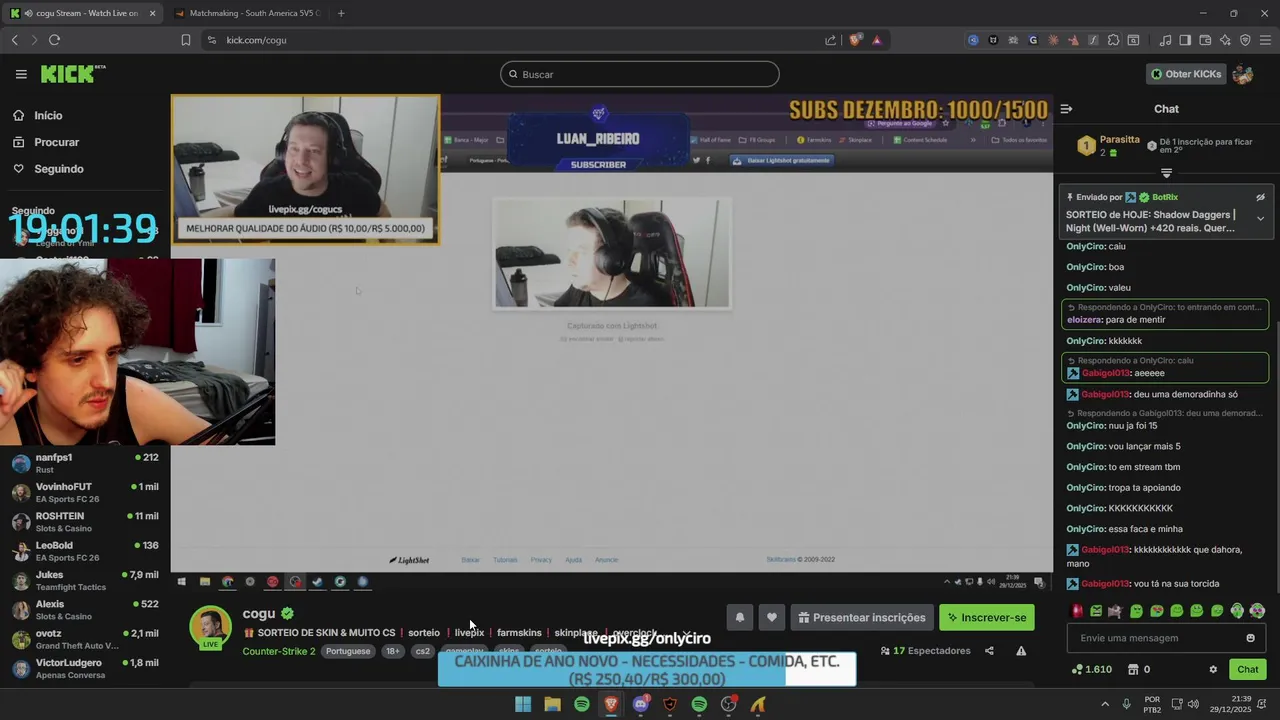Expand the pinned SORTEIO de HOJE message
1280x720 pixels.
1260,218
